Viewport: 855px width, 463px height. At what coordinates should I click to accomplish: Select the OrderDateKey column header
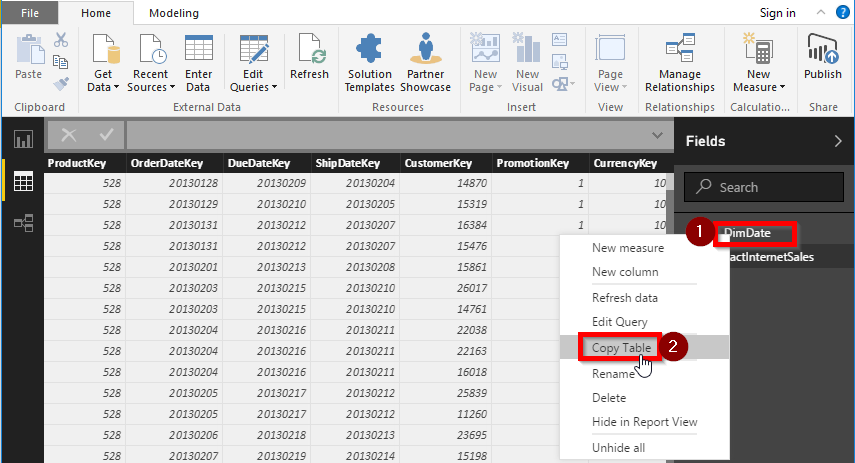(174, 163)
